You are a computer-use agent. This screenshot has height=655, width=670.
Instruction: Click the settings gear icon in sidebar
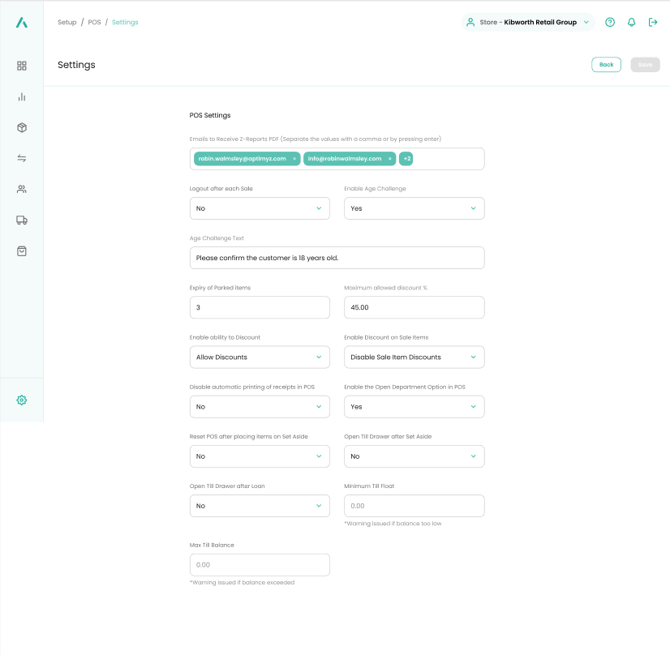click(x=22, y=400)
